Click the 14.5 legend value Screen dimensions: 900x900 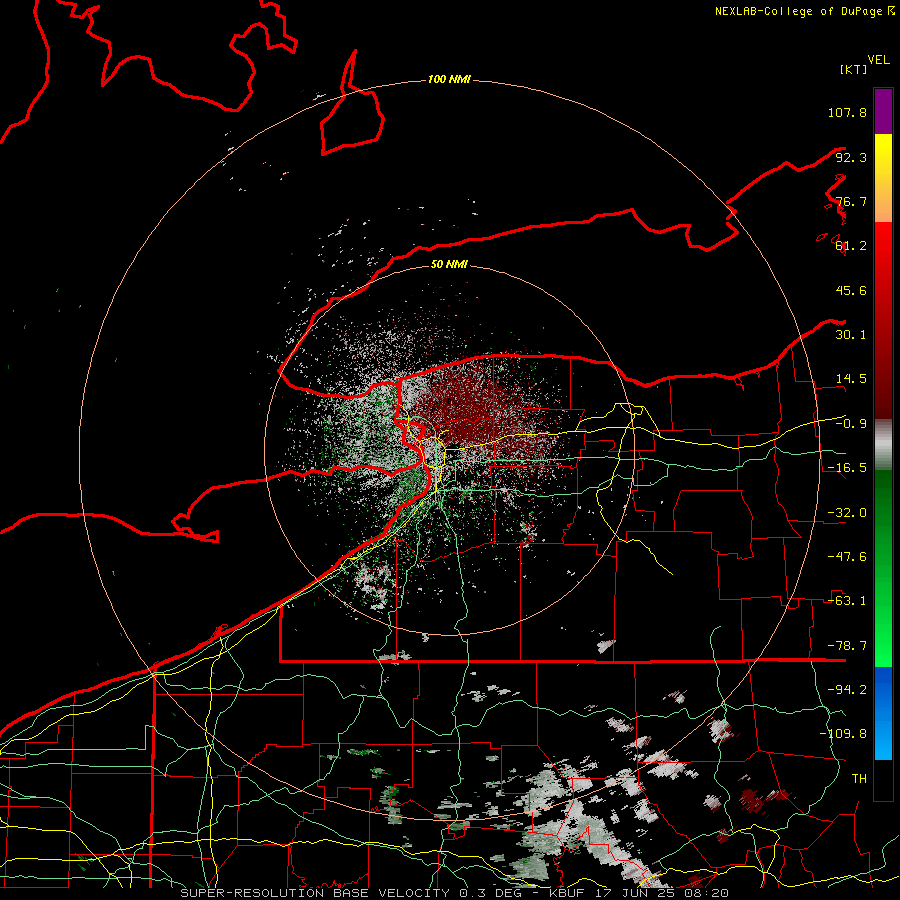pos(851,379)
